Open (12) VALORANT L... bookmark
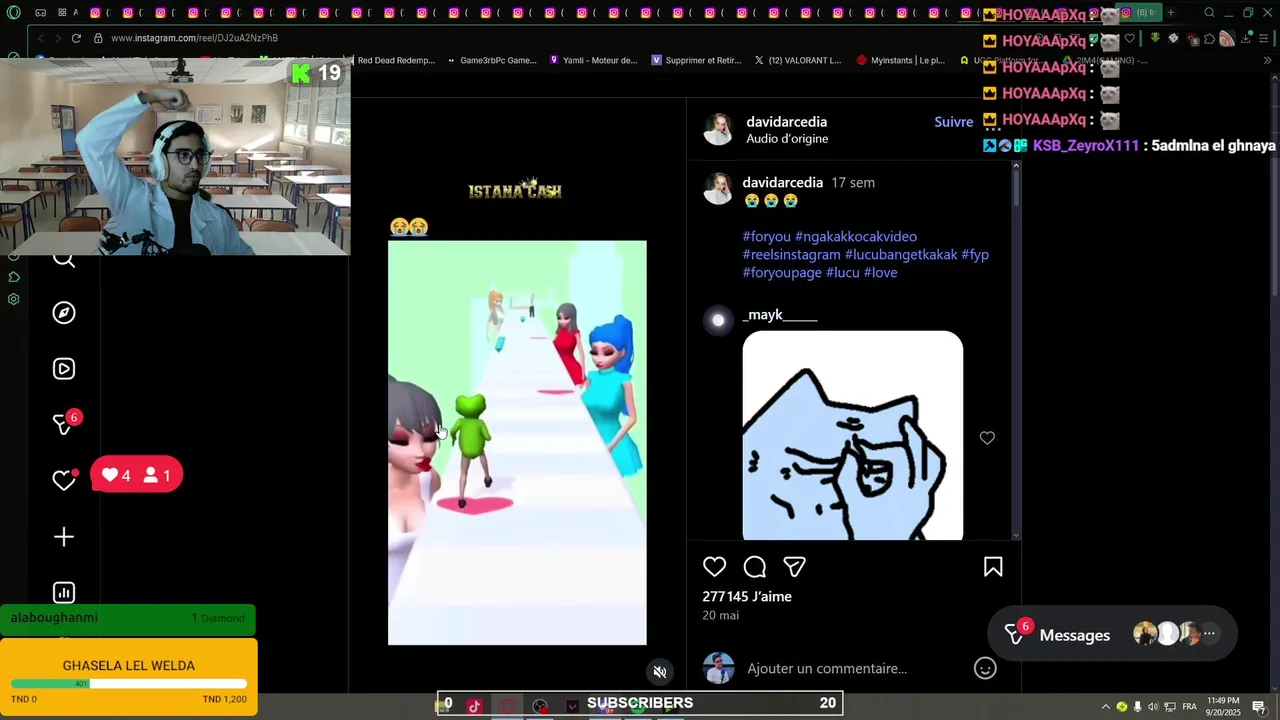 (x=797, y=60)
